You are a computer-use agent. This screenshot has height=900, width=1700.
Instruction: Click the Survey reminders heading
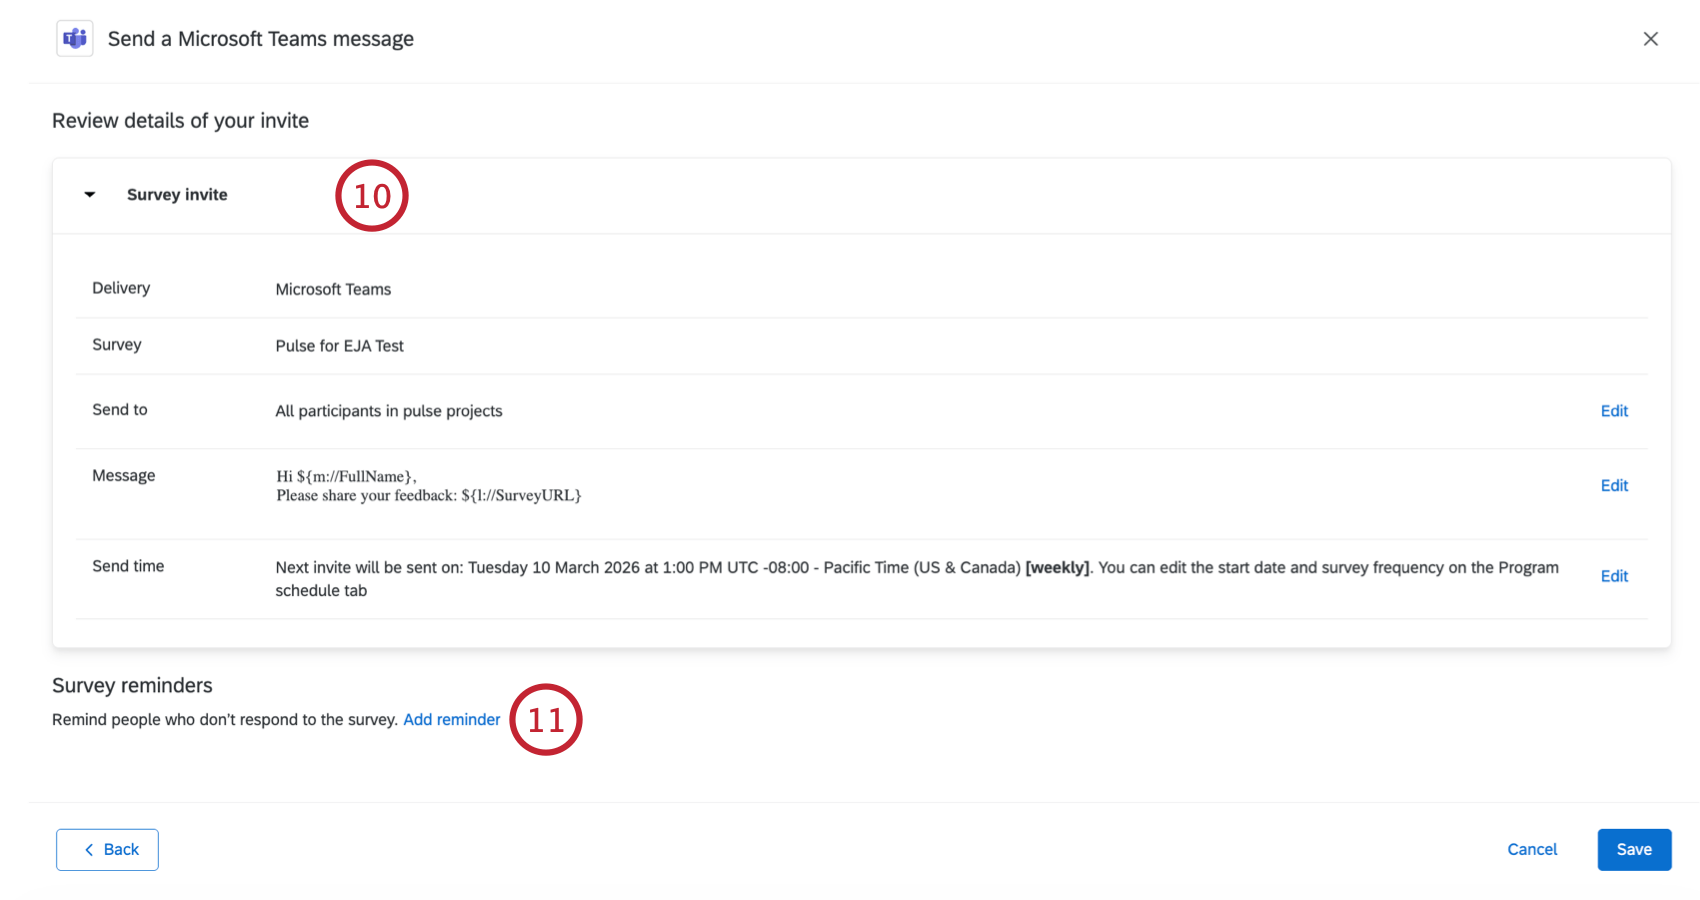[x=132, y=686]
